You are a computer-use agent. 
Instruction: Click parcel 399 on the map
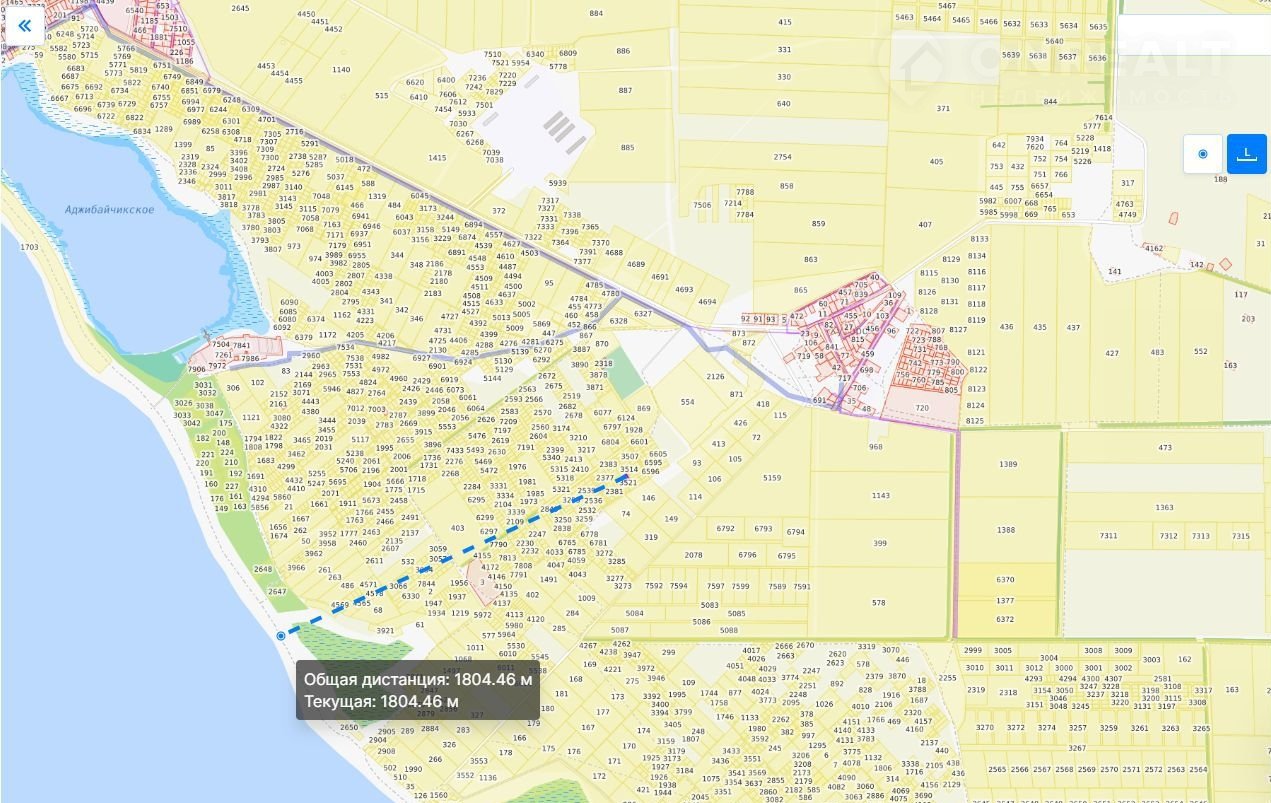[x=880, y=544]
